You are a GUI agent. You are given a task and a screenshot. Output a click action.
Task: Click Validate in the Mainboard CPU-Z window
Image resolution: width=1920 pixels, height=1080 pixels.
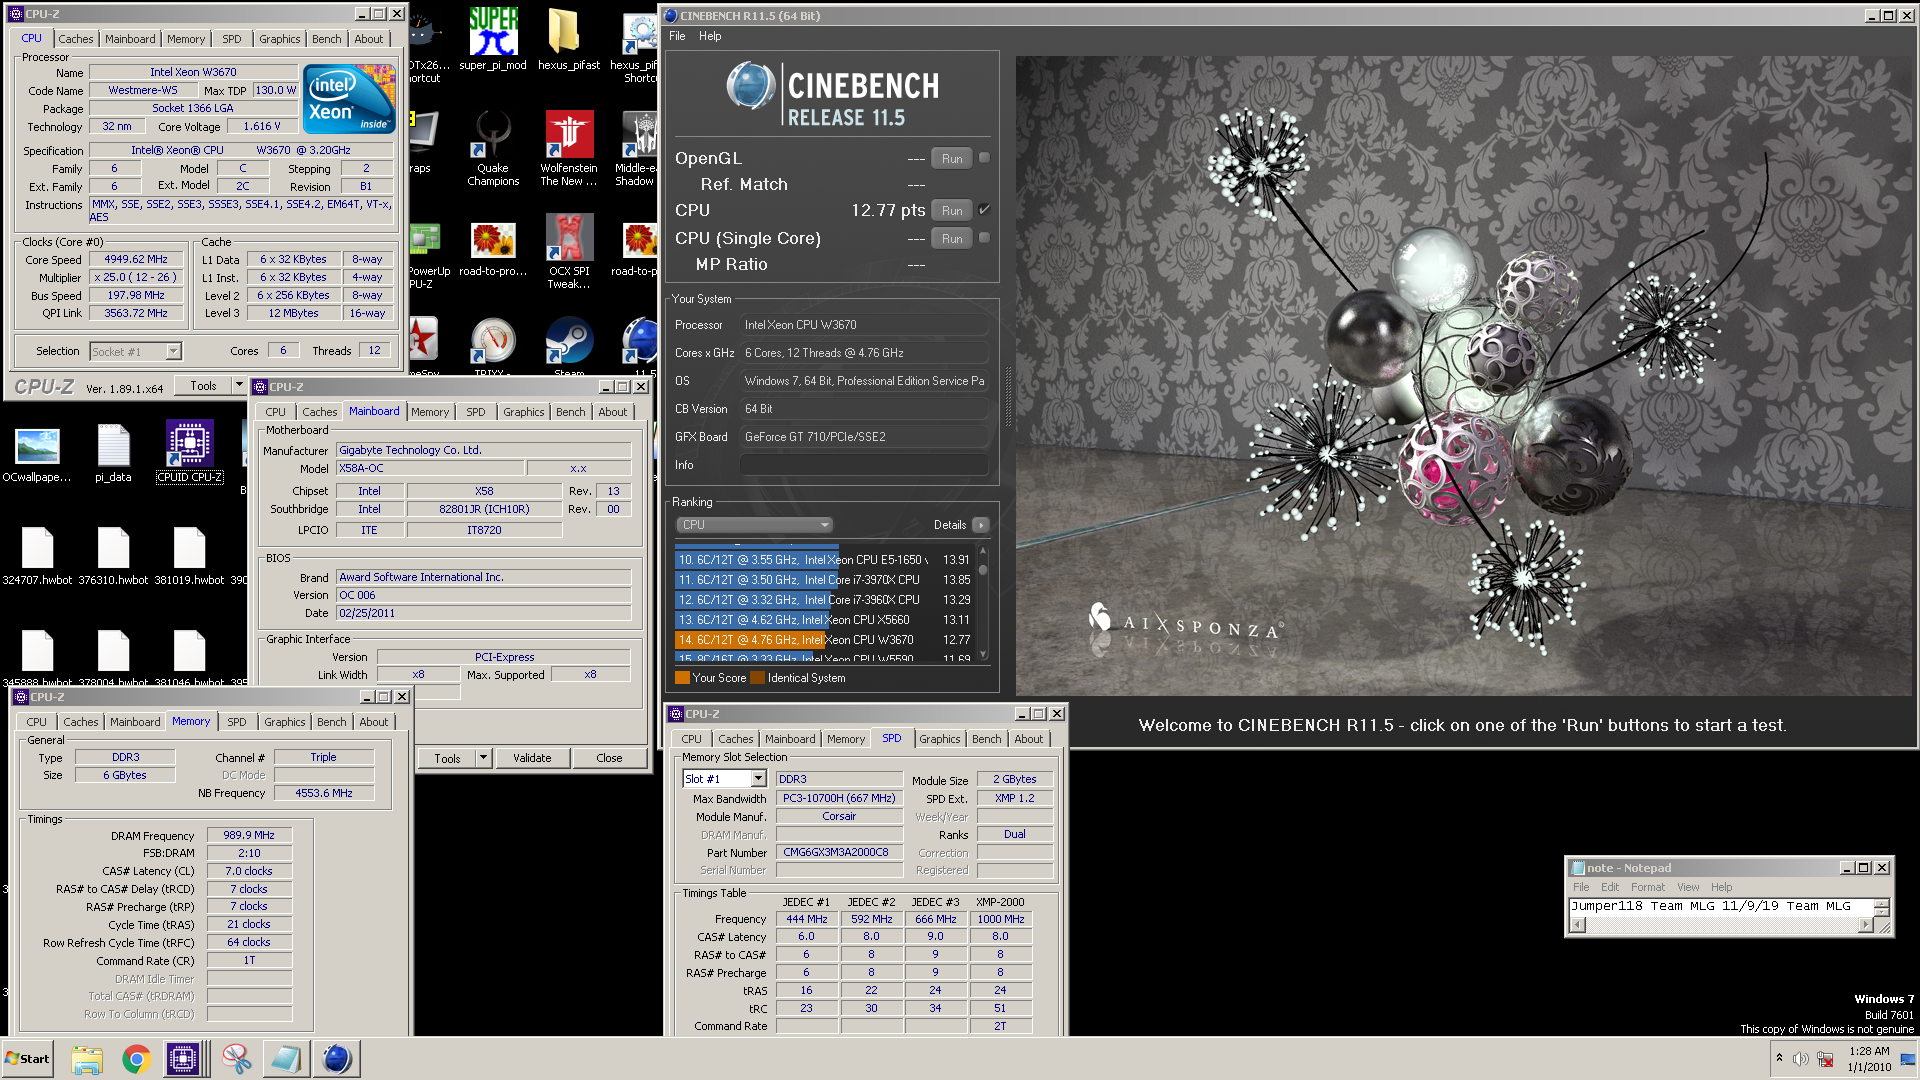click(532, 758)
